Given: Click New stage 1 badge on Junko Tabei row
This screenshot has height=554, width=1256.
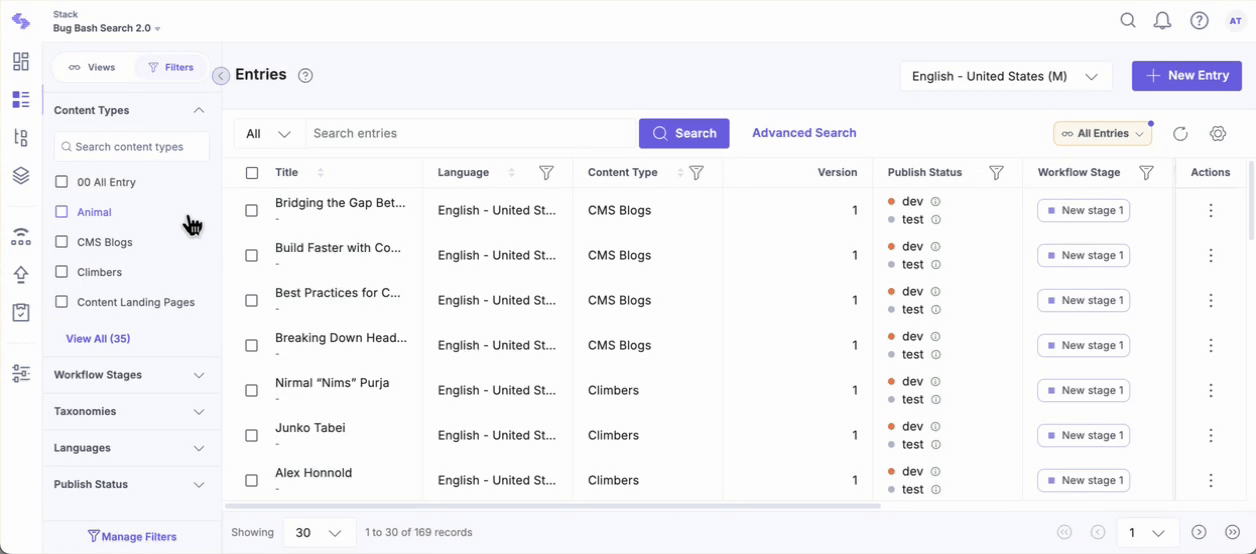Looking at the screenshot, I should [1084, 436].
